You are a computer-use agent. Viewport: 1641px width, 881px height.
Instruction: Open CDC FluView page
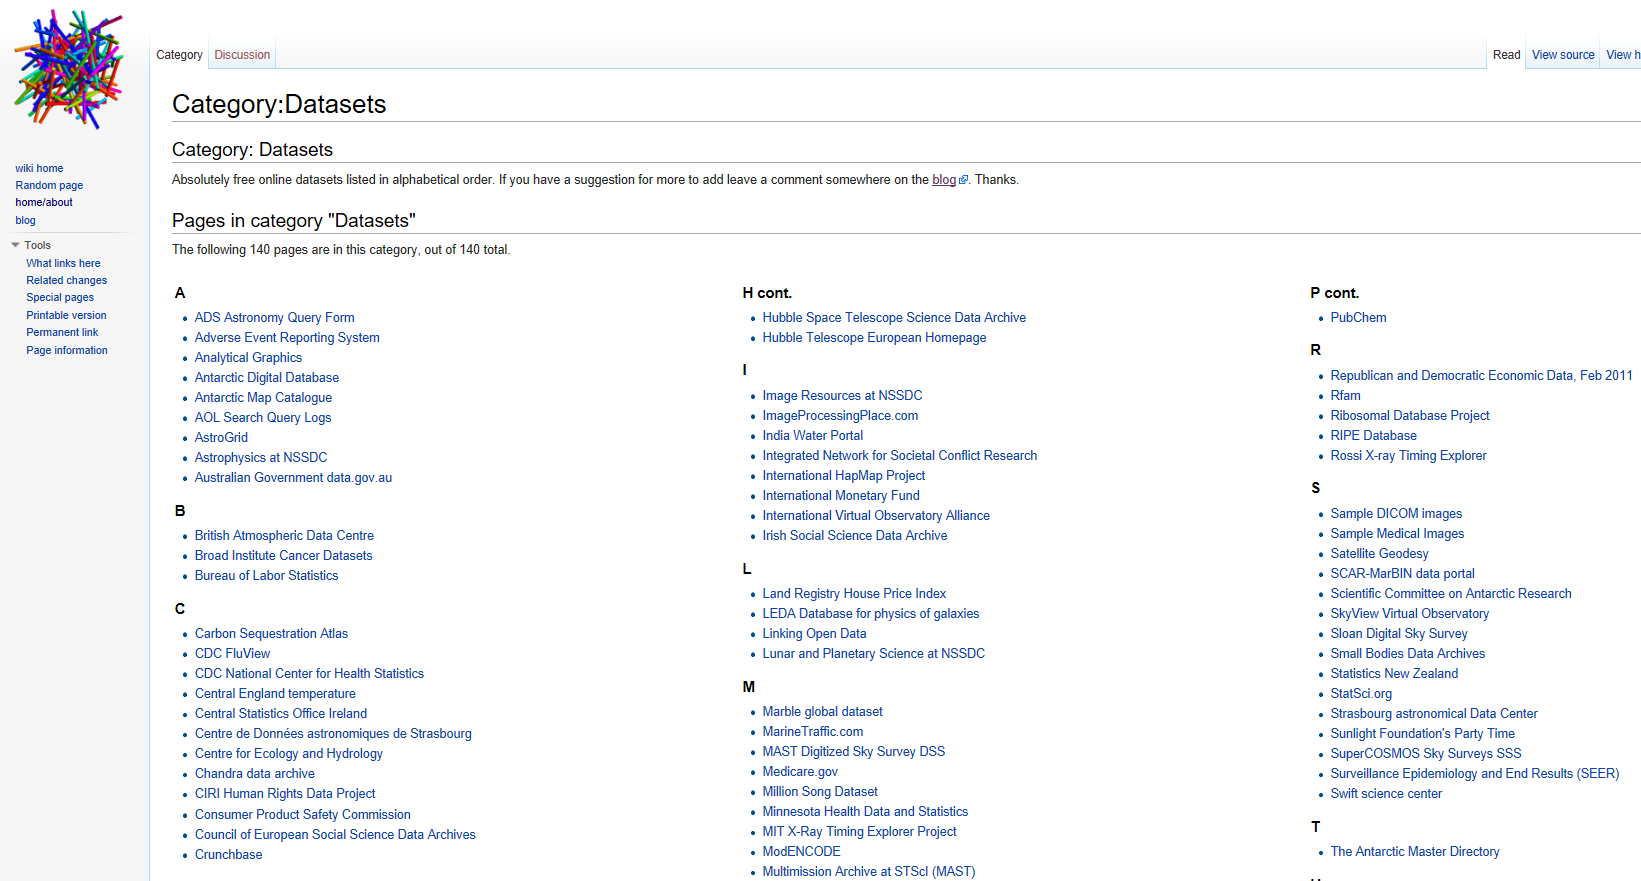(232, 653)
